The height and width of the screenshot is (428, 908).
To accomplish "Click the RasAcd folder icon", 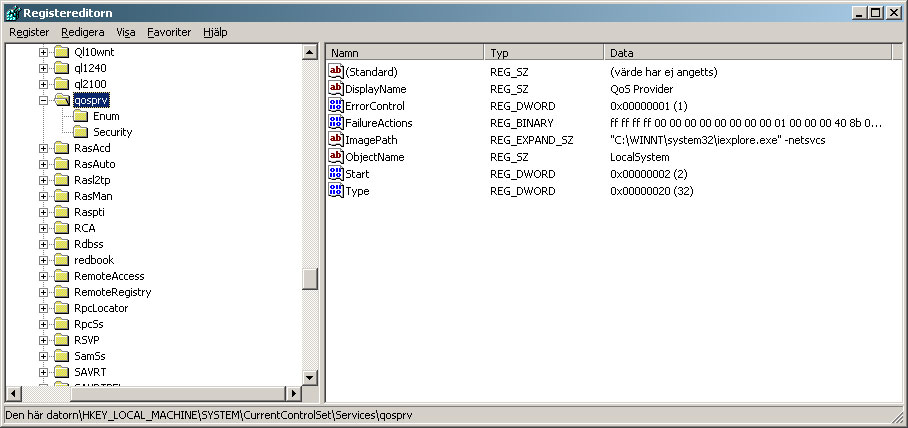I will pyautogui.click(x=61, y=148).
